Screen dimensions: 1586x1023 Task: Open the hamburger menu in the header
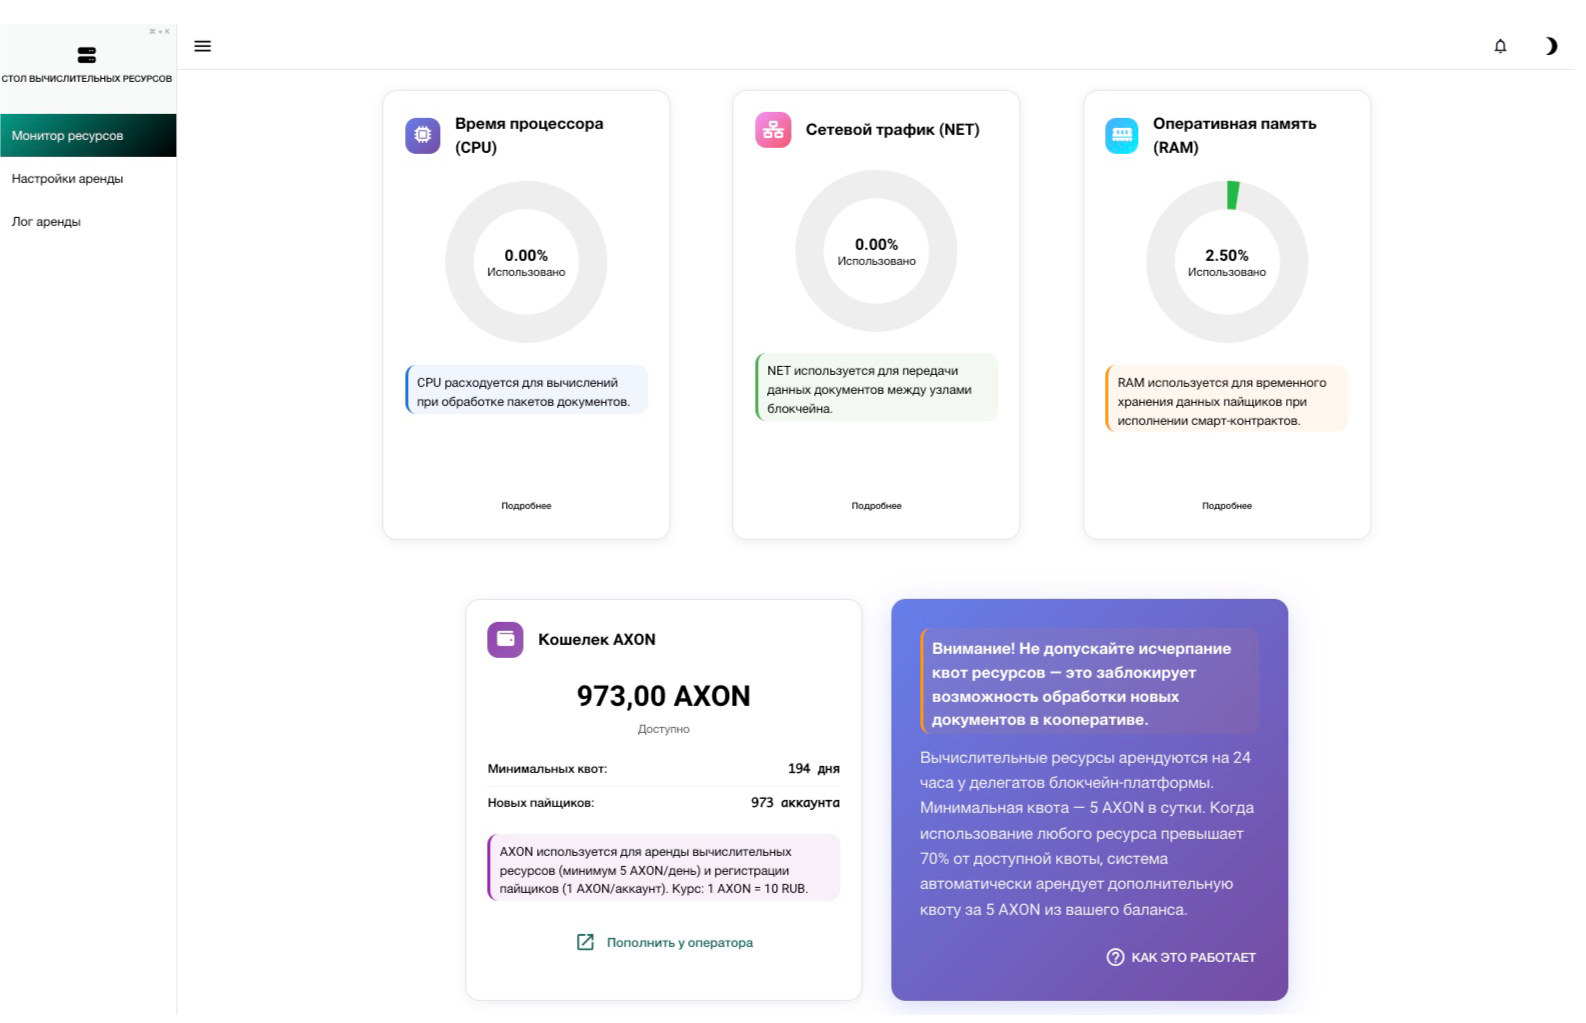tap(202, 46)
